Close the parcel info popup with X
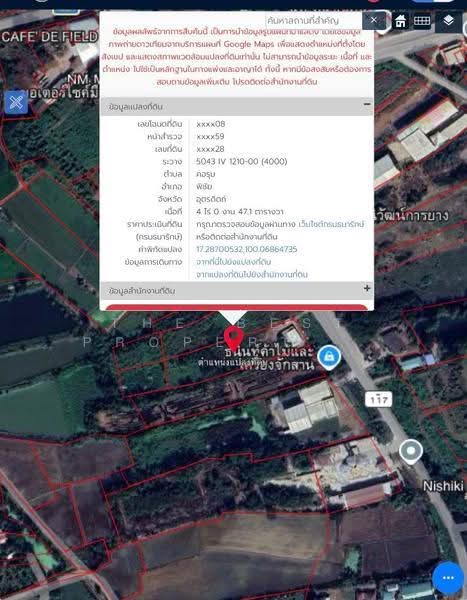The height and width of the screenshot is (600, 467). [373, 20]
